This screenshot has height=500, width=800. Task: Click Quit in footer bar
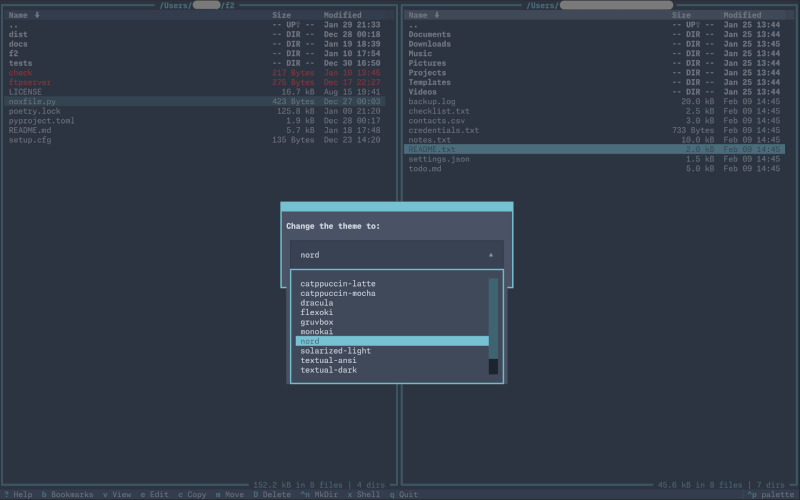pos(404,494)
